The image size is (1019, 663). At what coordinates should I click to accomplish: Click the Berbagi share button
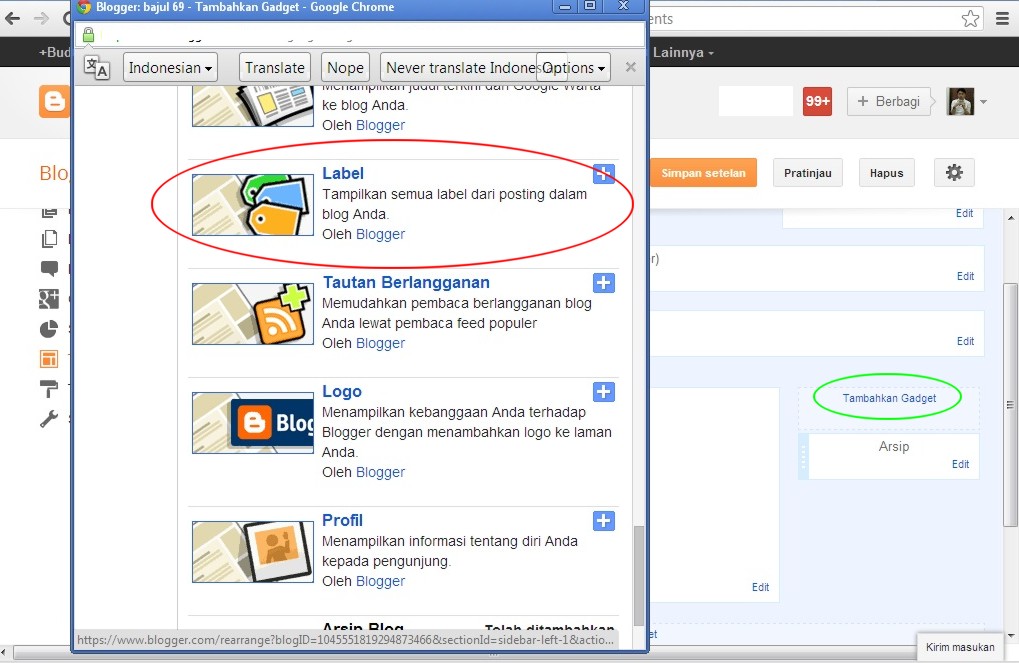[x=889, y=101]
